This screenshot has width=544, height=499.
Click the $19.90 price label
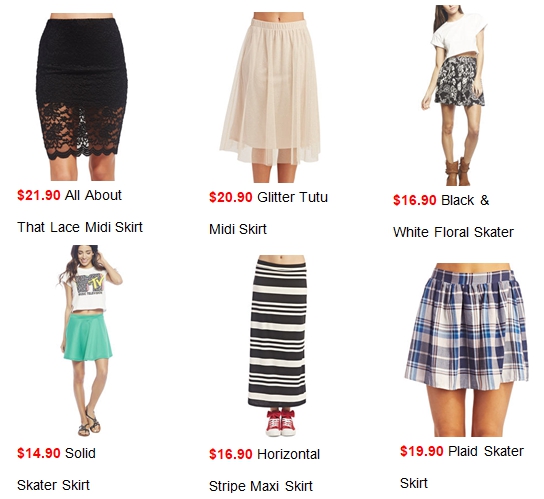(x=422, y=451)
